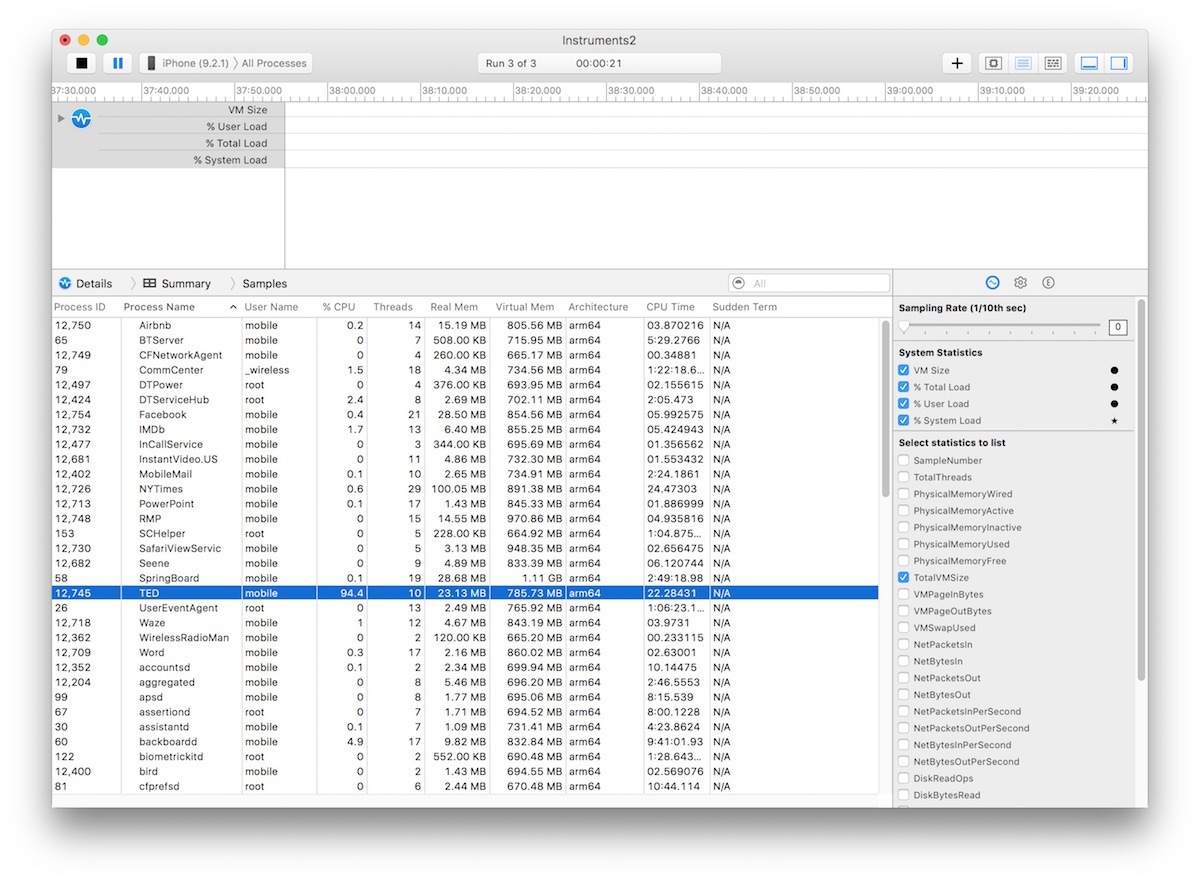The width and height of the screenshot is (1200, 882).
Task: Select the Airbnb process row
Action: click(465, 325)
